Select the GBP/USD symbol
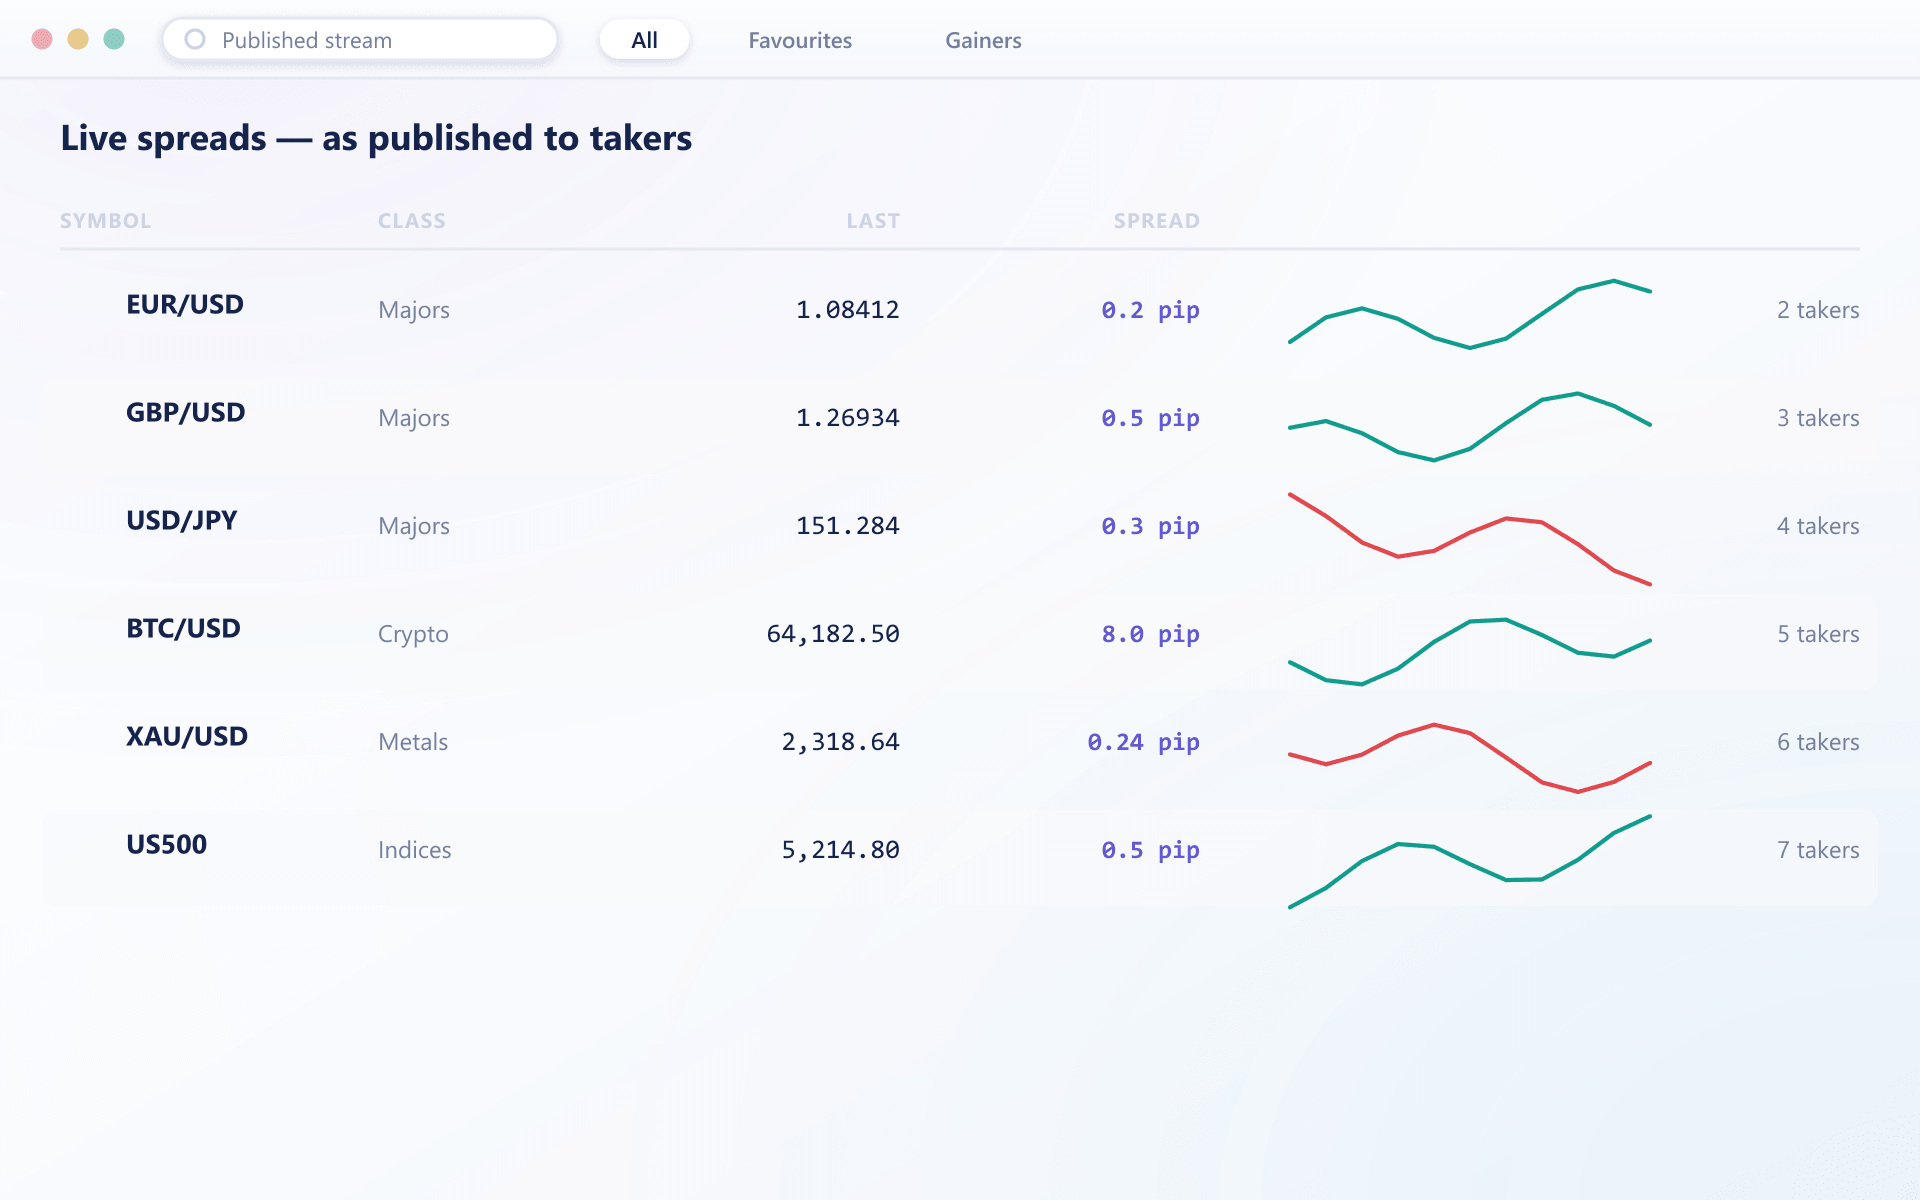The image size is (1920, 1200). (x=185, y=412)
